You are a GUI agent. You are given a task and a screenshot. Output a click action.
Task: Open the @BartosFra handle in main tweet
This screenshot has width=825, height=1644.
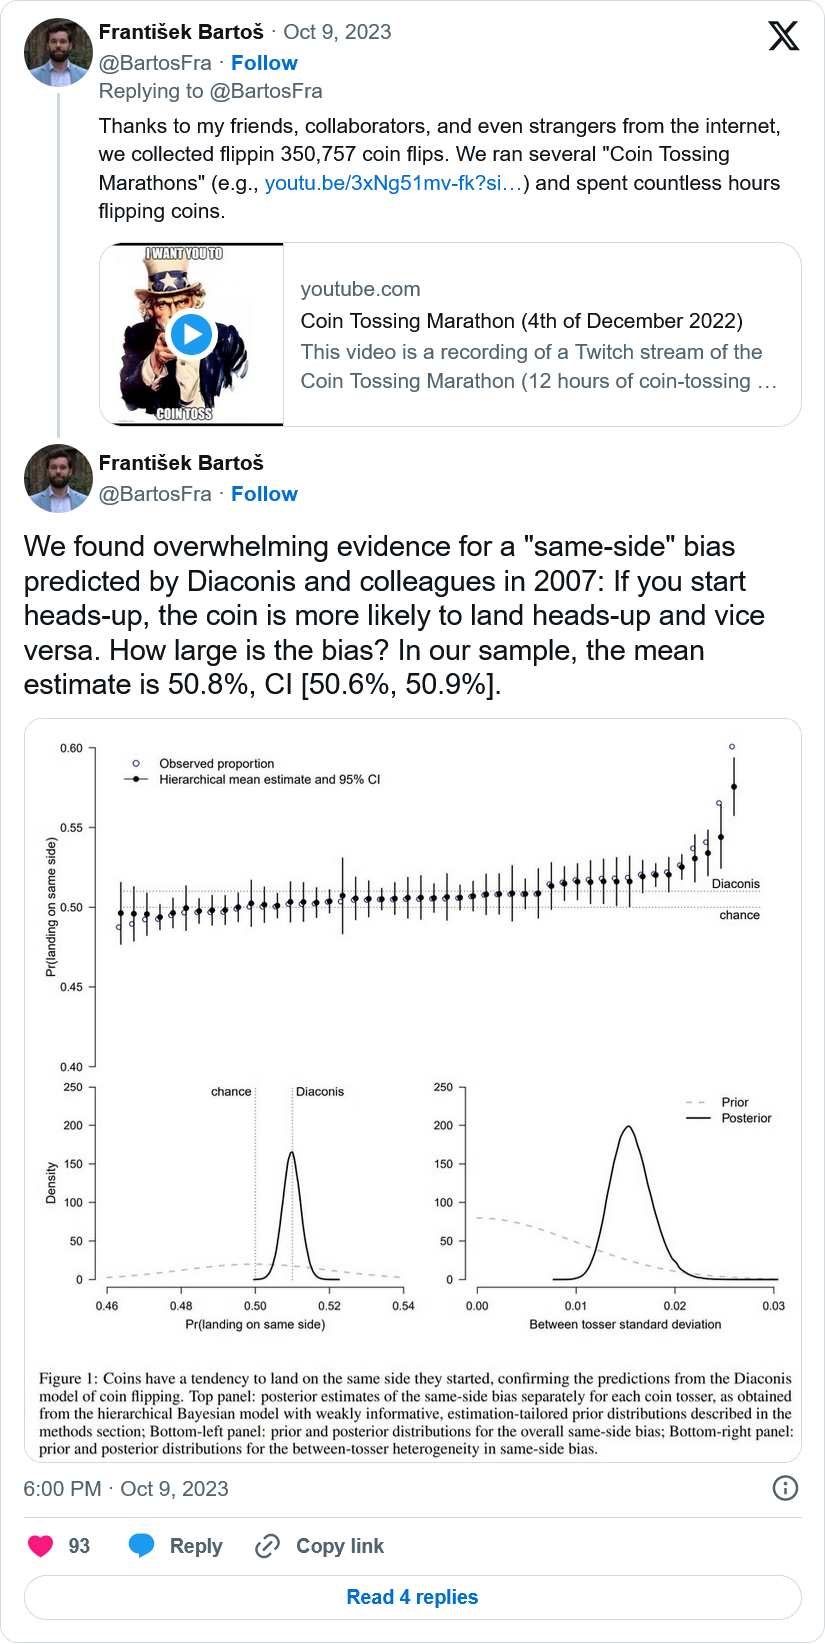(155, 494)
